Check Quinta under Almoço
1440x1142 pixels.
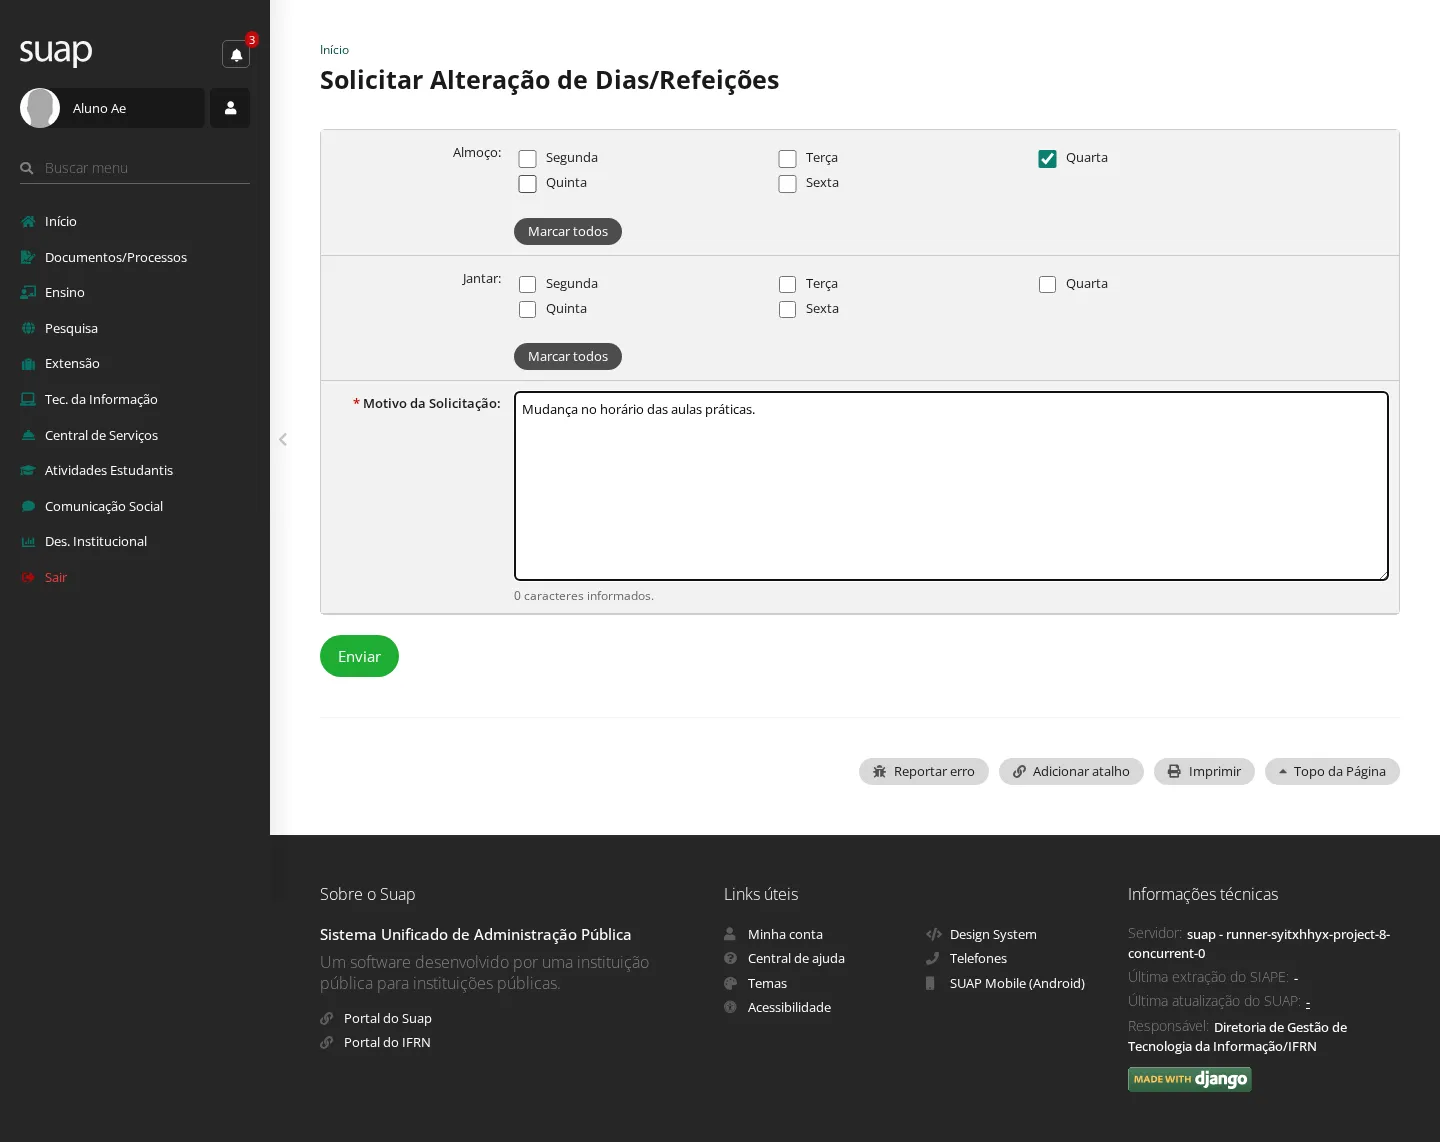528,183
